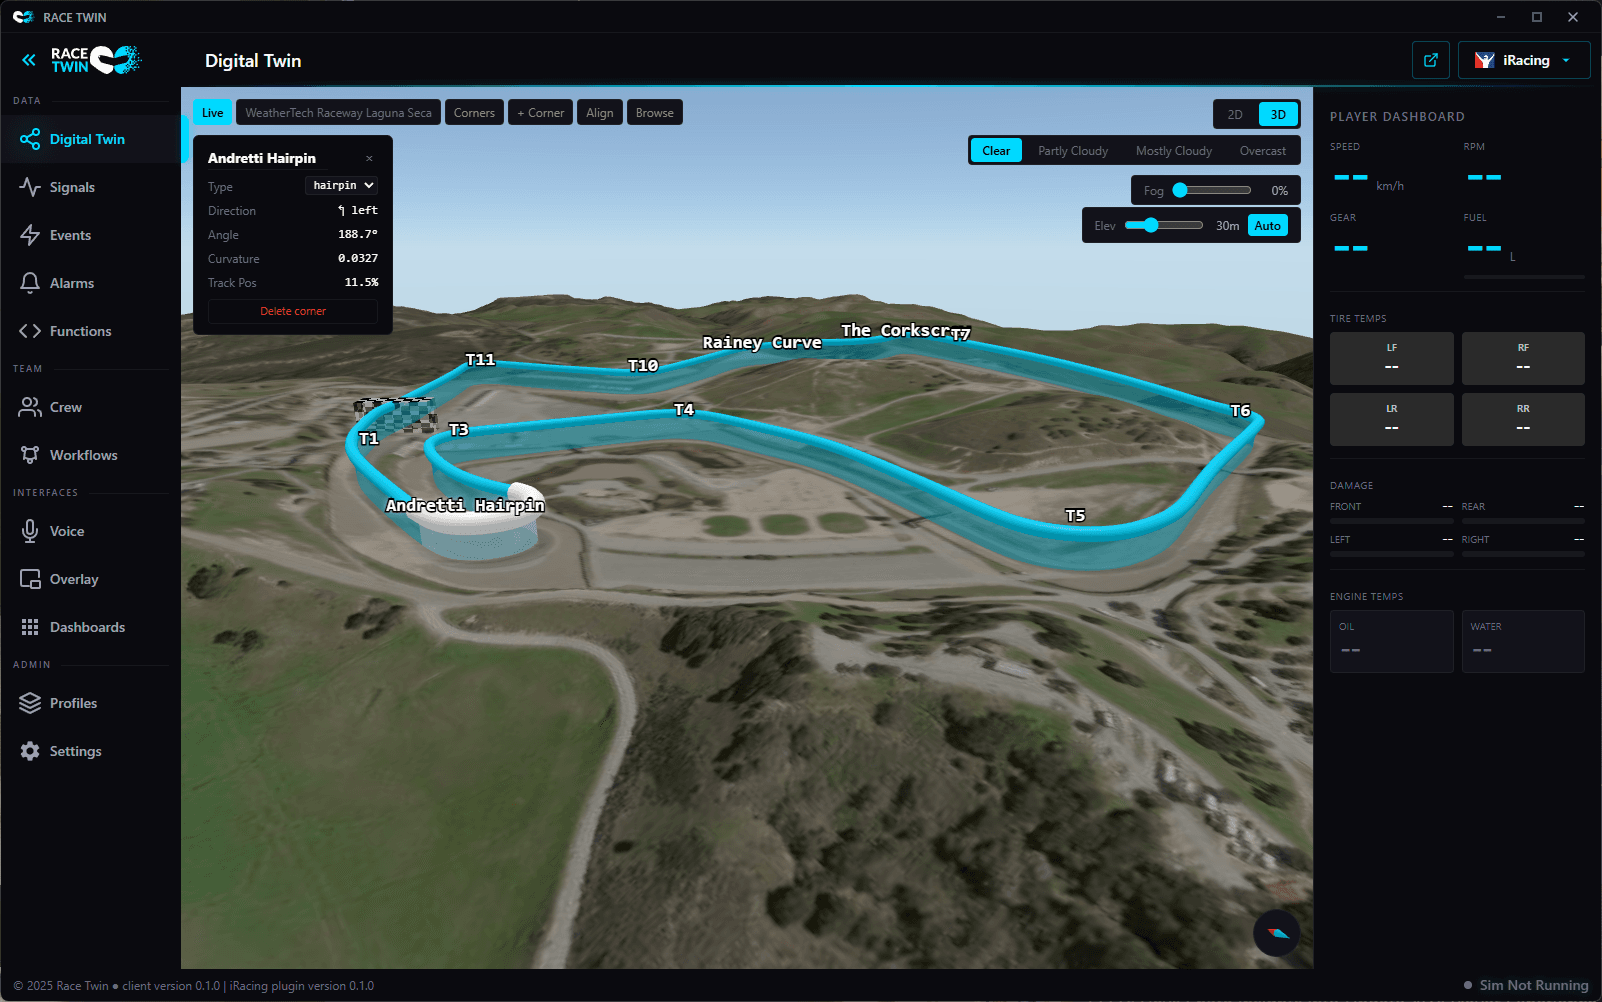Viewport: 1602px width, 1002px height.
Task: Toggle Auto elevation
Action: tap(1268, 226)
